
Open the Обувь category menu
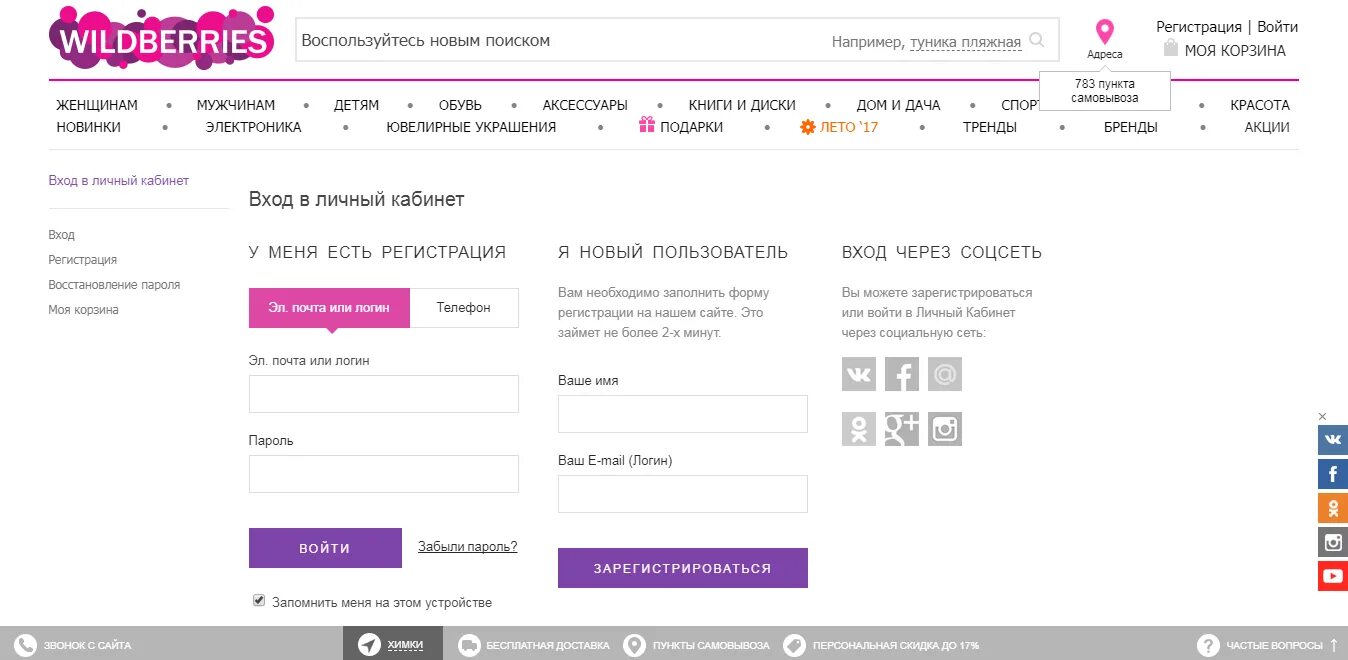pyautogui.click(x=460, y=105)
